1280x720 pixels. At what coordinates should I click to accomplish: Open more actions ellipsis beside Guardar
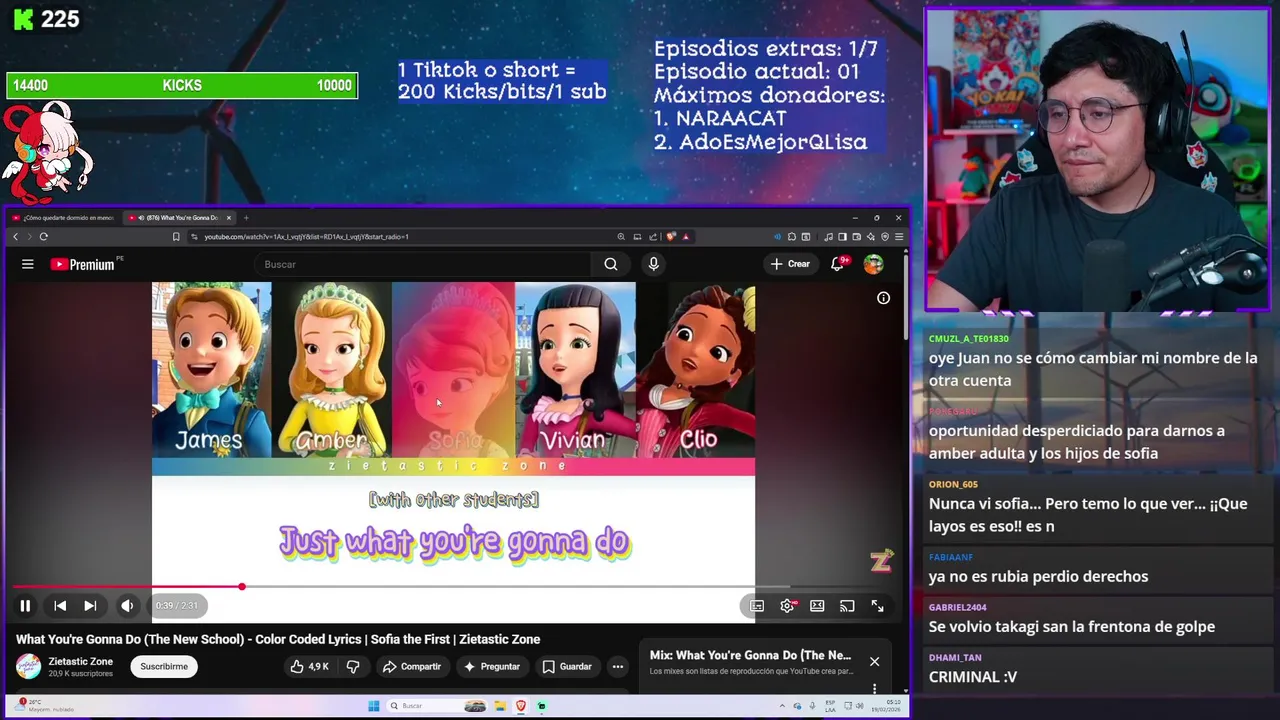618,666
